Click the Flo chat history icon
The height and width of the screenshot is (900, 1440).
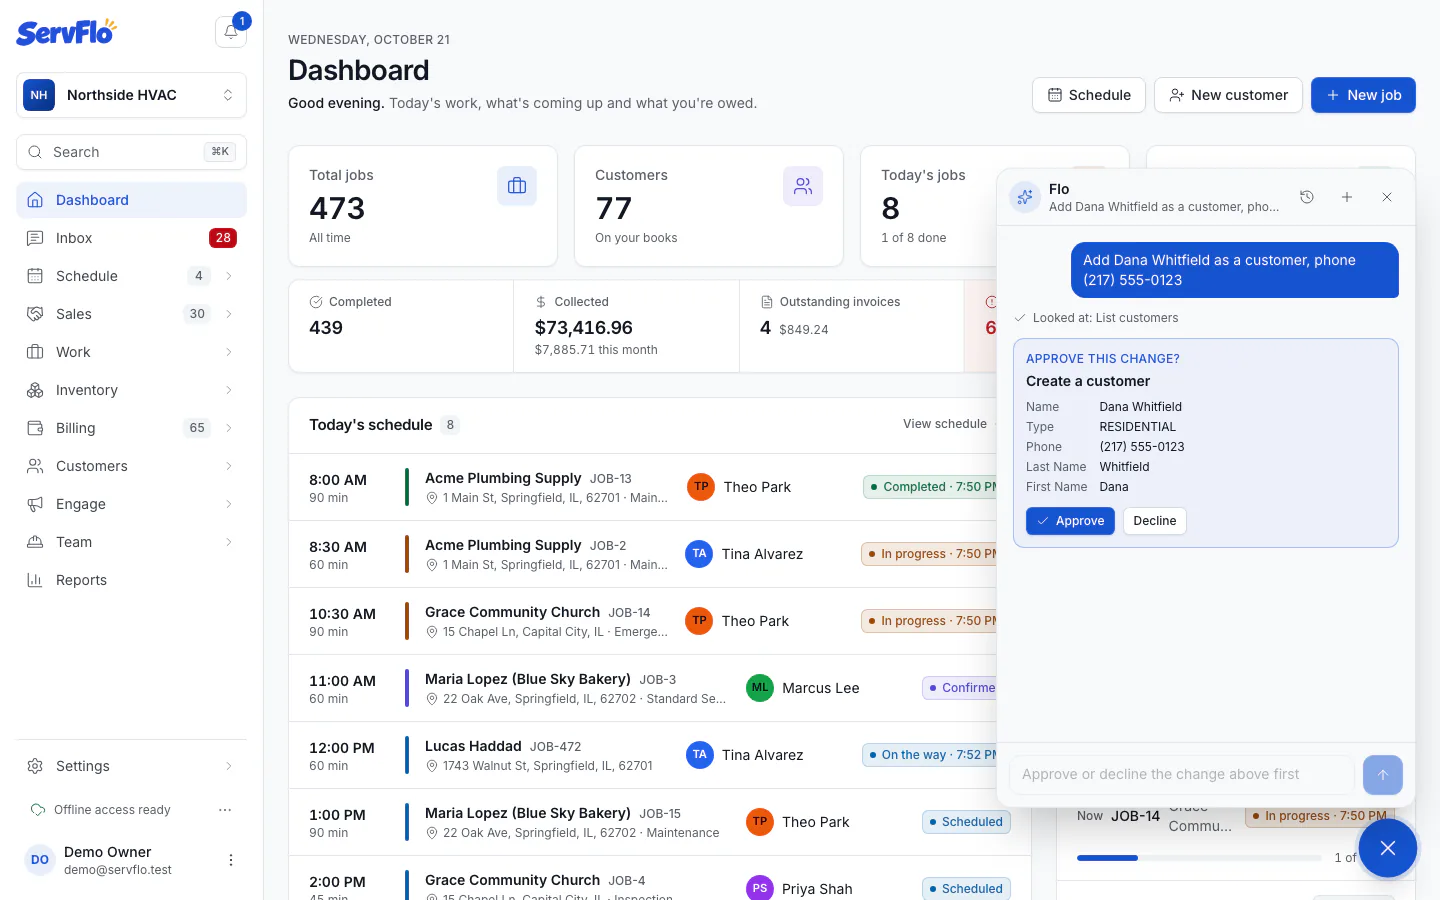tap(1306, 197)
